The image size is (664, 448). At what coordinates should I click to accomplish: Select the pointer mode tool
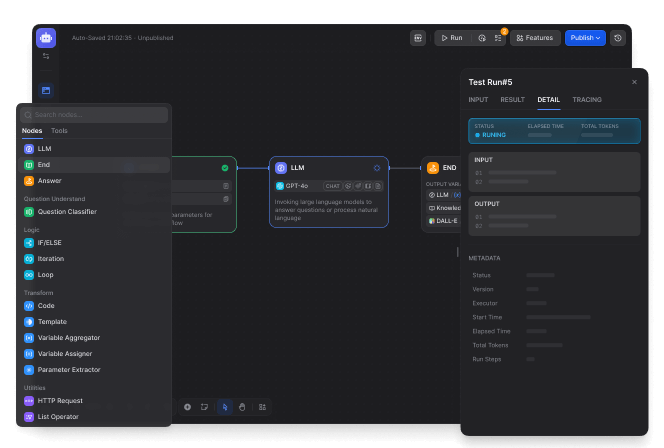(x=224, y=407)
